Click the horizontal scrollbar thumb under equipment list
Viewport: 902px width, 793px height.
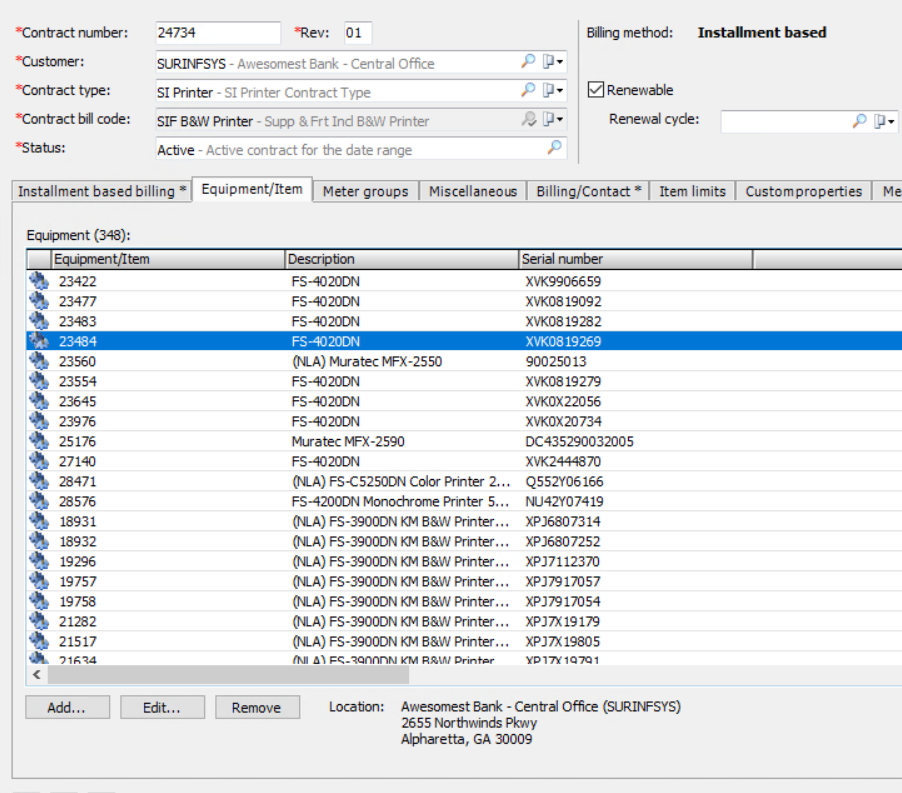pyautogui.click(x=228, y=675)
